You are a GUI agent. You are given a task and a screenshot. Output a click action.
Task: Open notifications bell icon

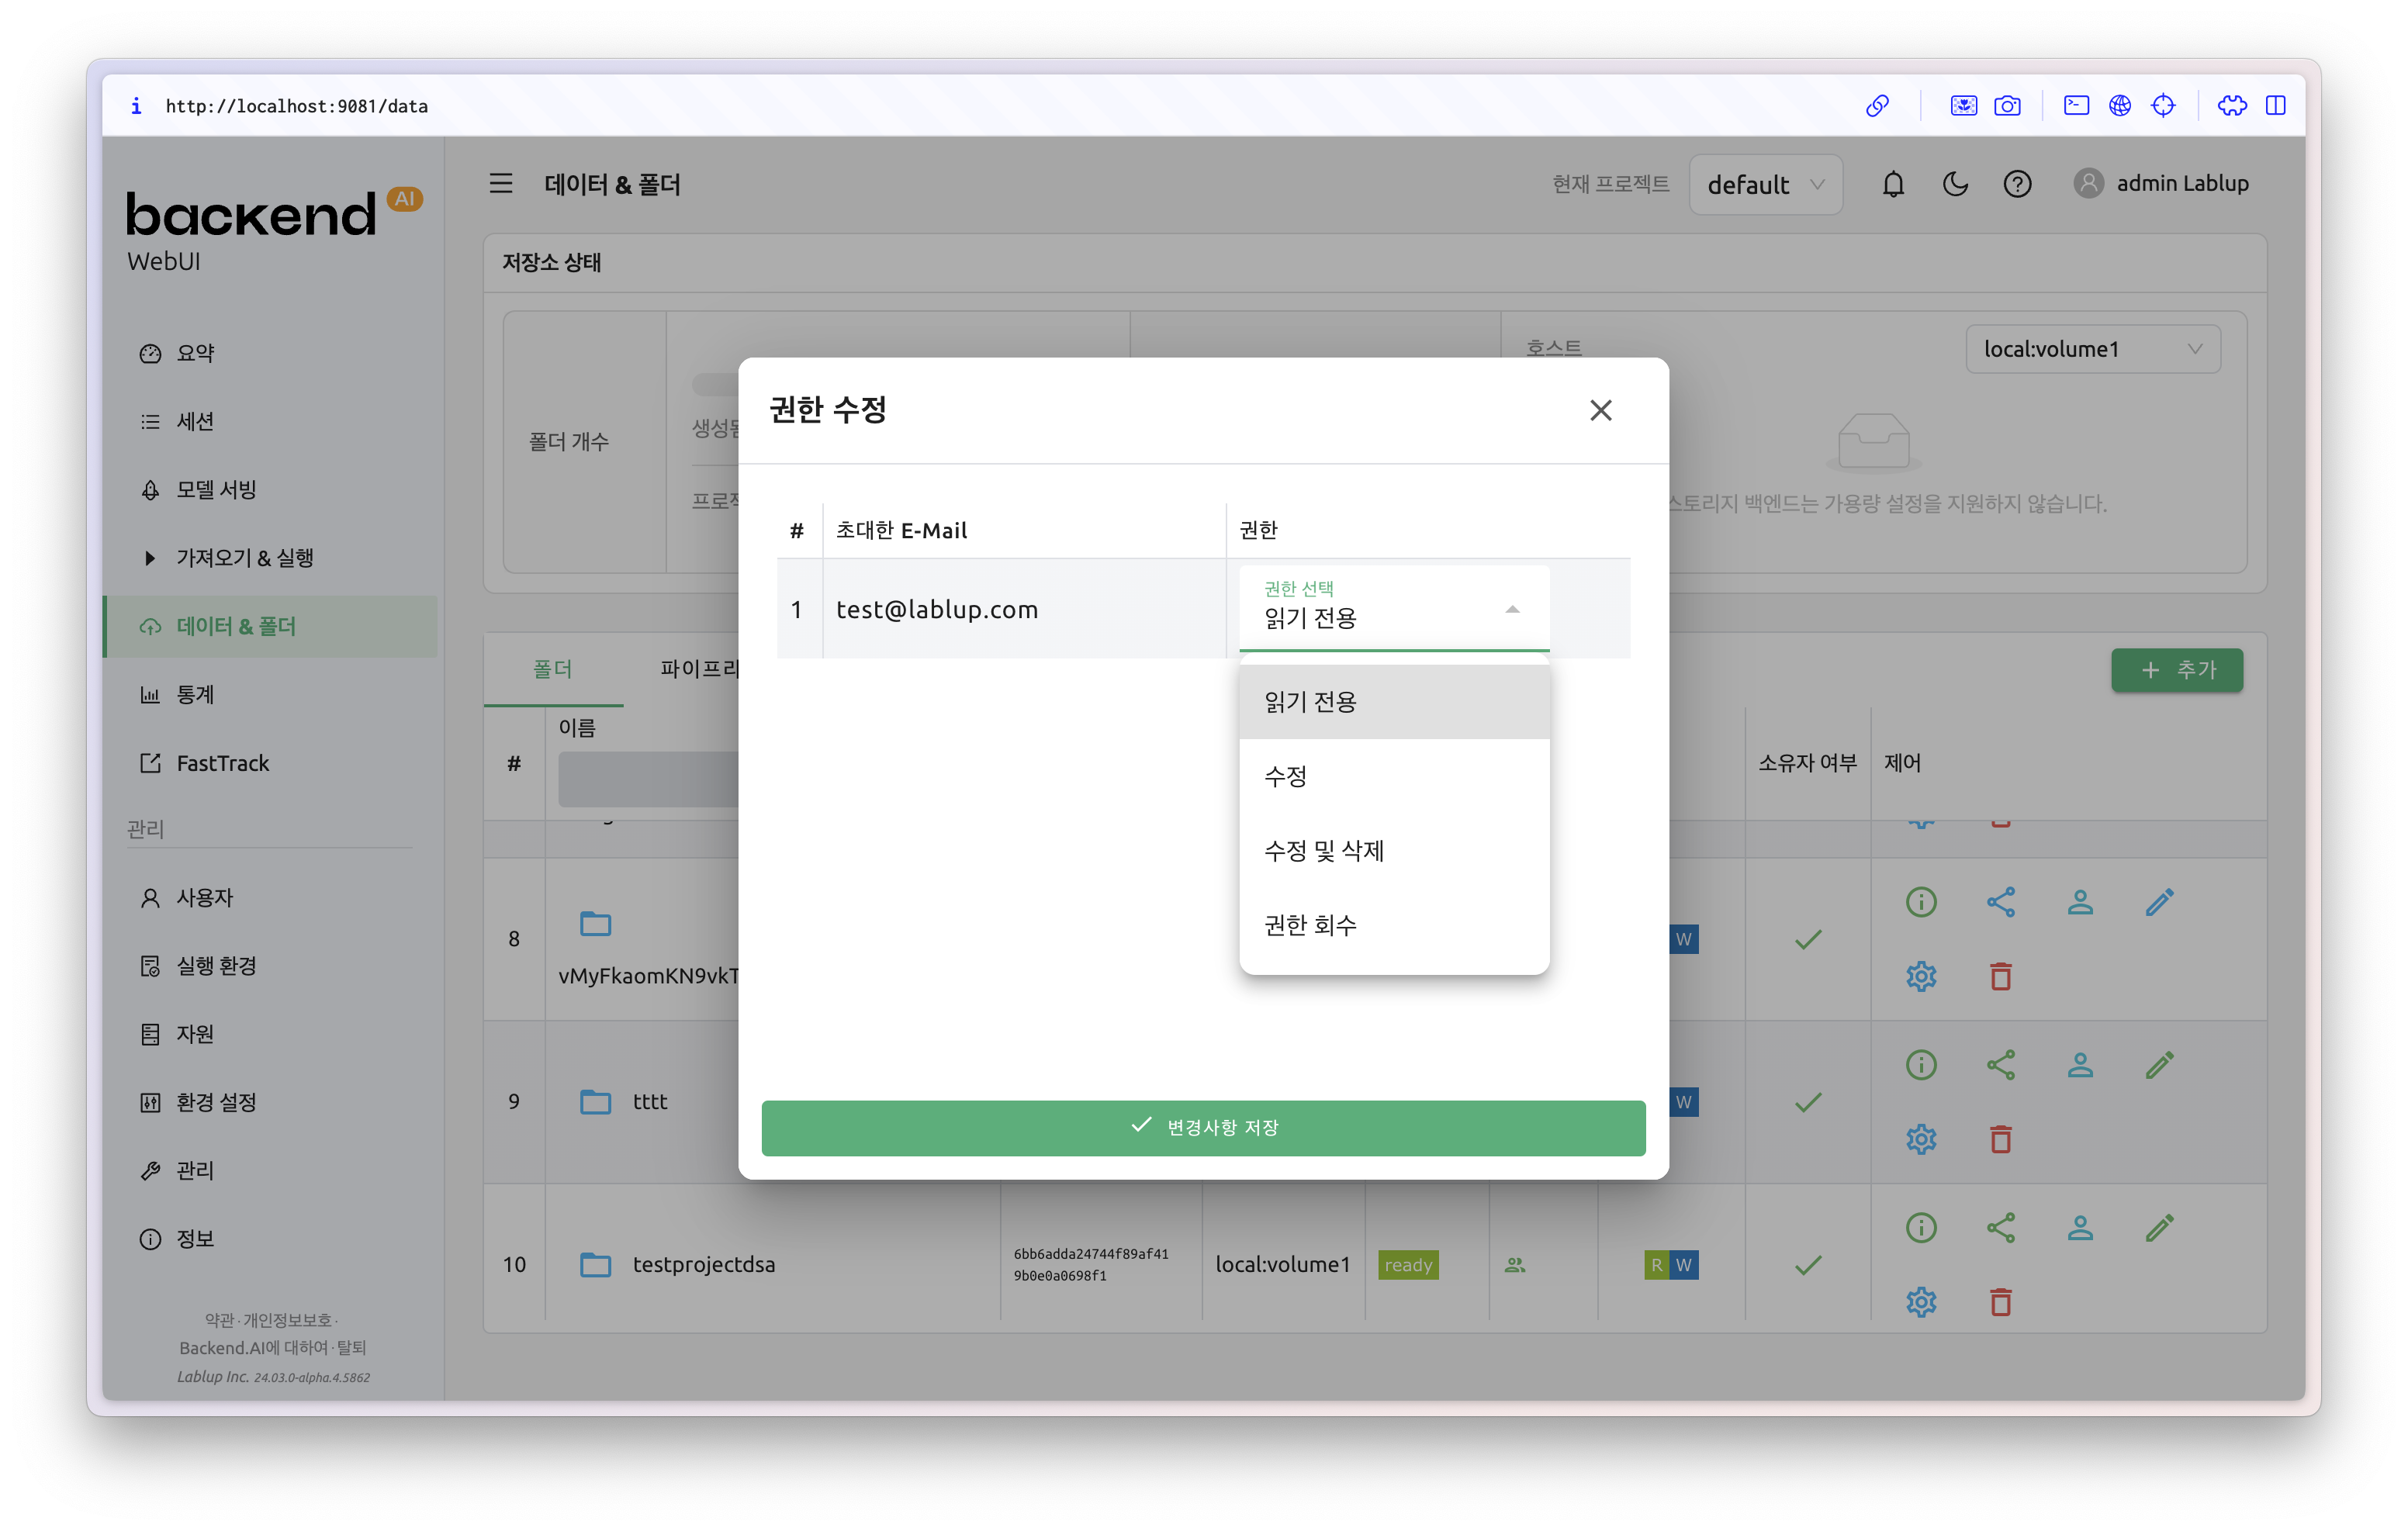tap(1893, 184)
